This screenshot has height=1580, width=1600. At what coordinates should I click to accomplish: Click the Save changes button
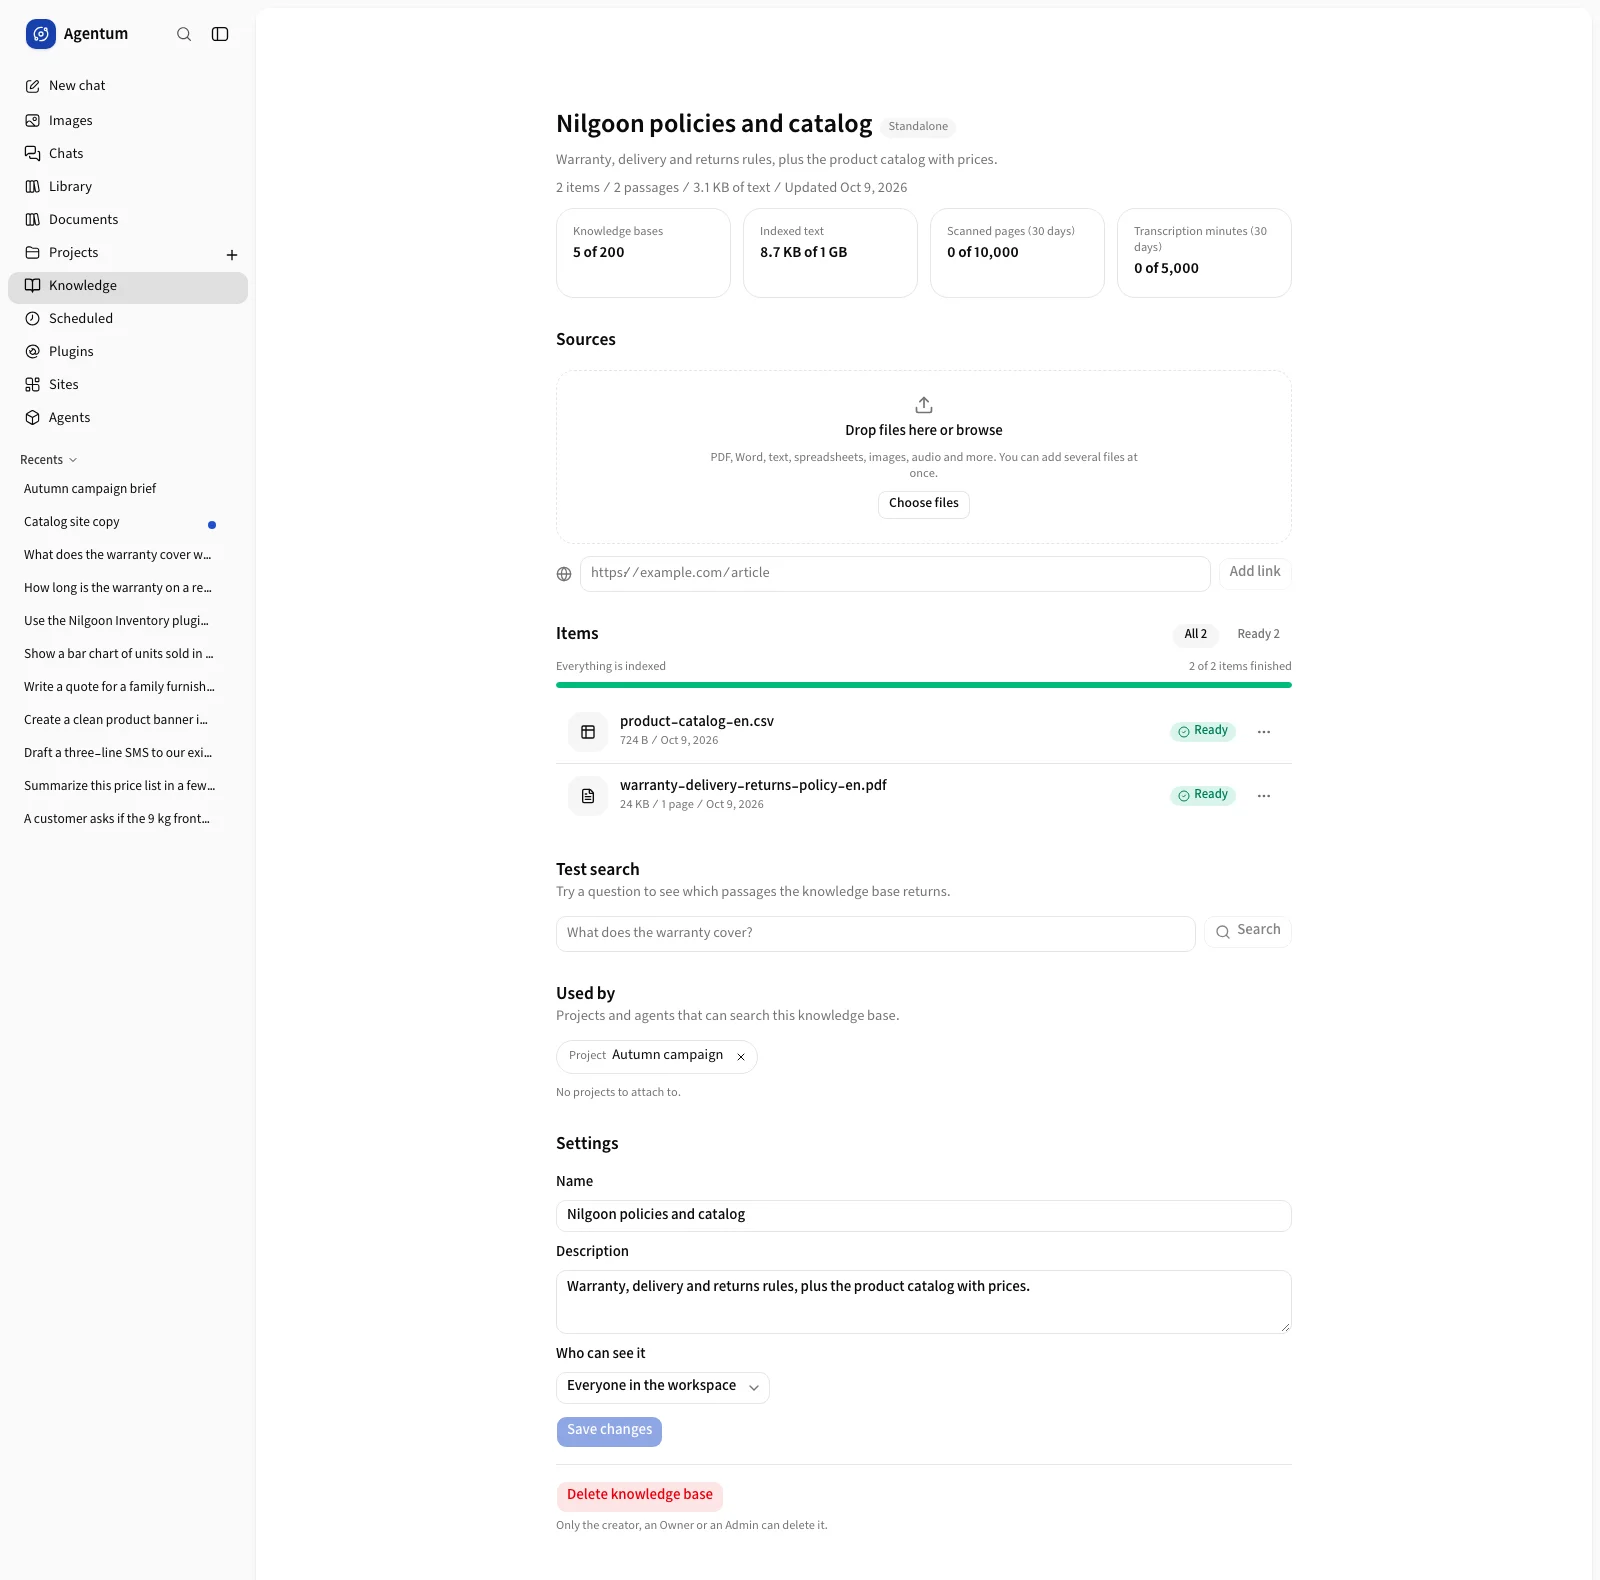coord(609,1431)
